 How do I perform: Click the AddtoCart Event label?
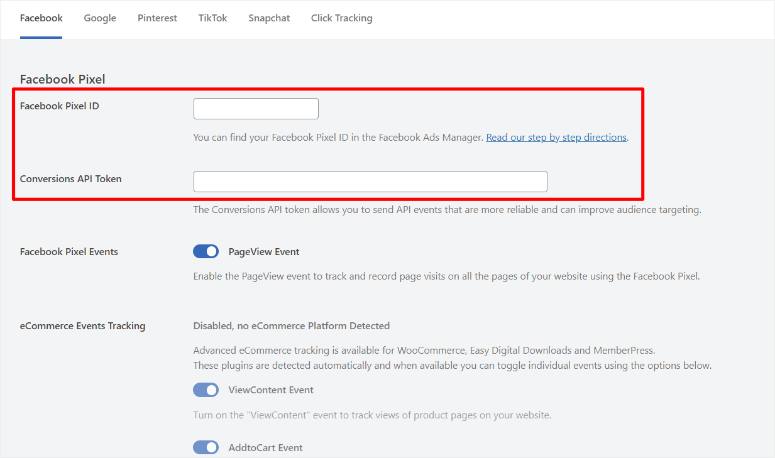pos(265,448)
